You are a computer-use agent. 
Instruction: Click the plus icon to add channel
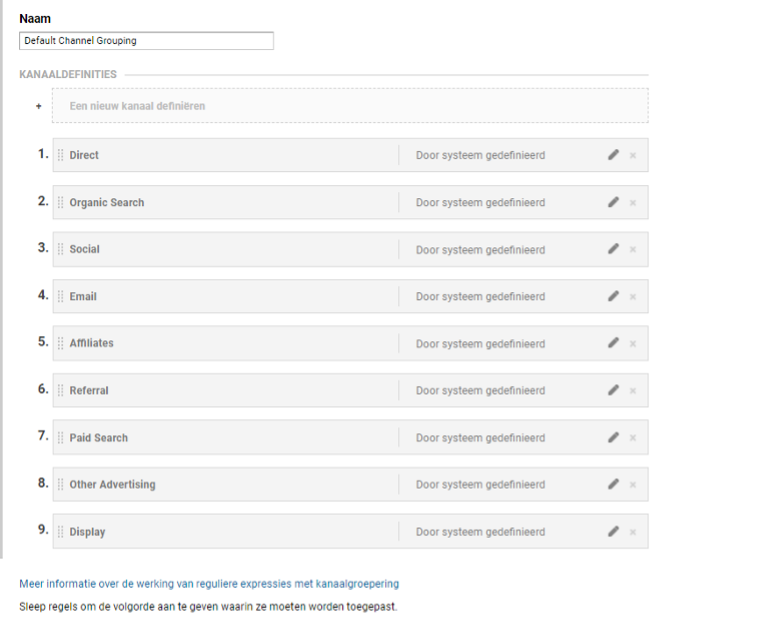point(39,106)
